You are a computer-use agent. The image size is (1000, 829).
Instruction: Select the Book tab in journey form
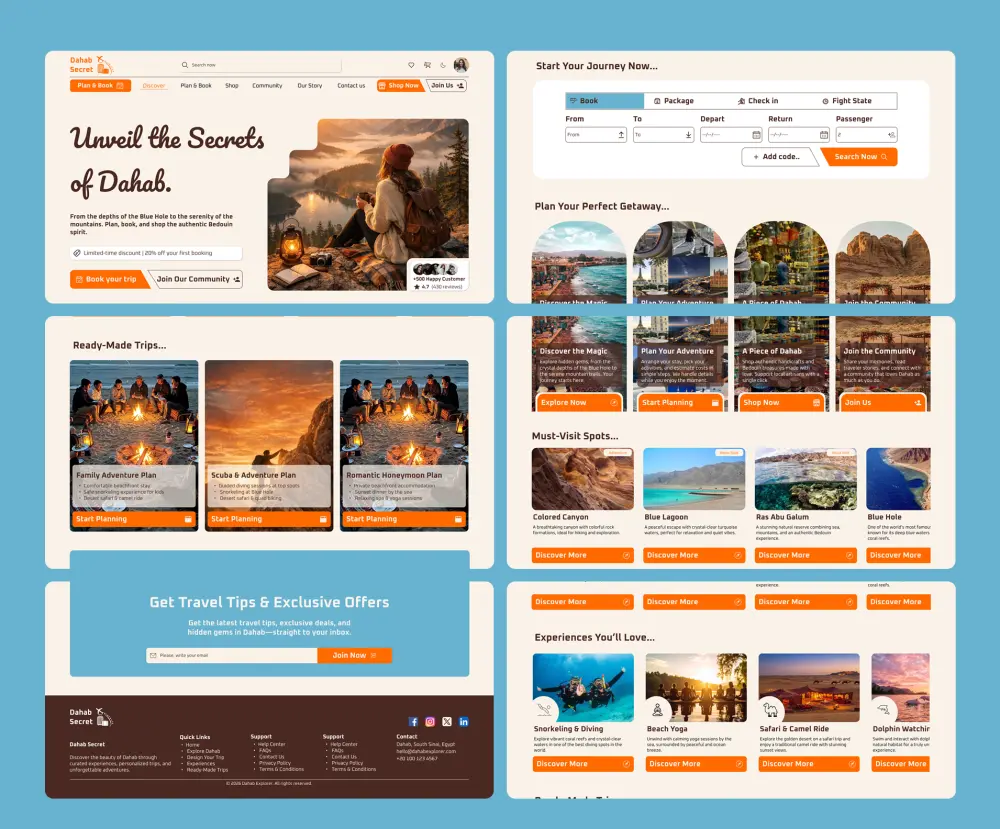[x=605, y=101]
